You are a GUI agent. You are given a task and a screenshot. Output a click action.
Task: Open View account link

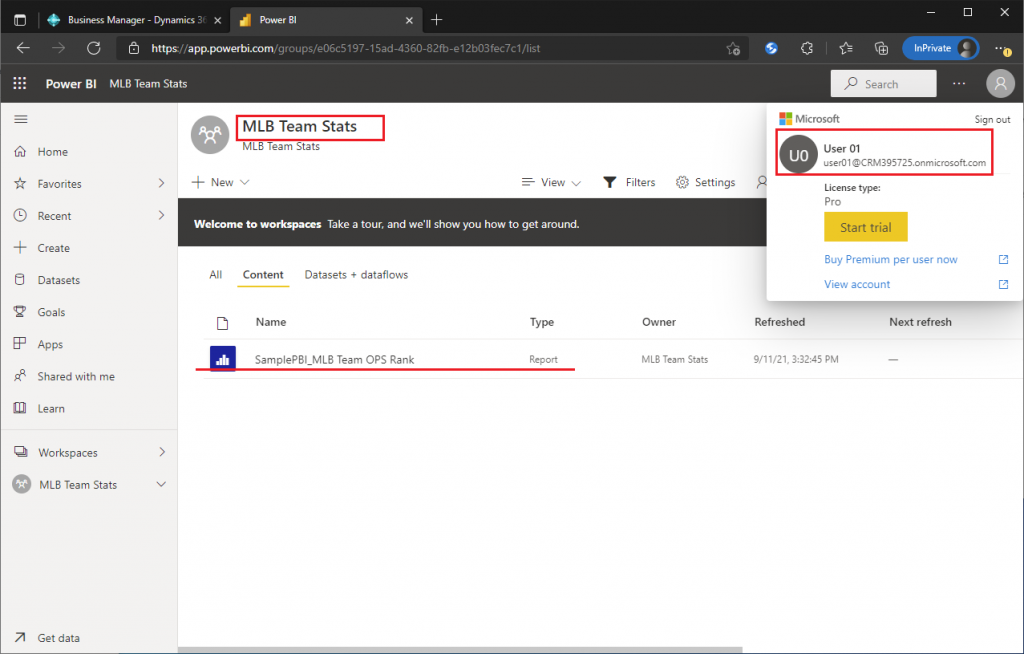pos(857,284)
